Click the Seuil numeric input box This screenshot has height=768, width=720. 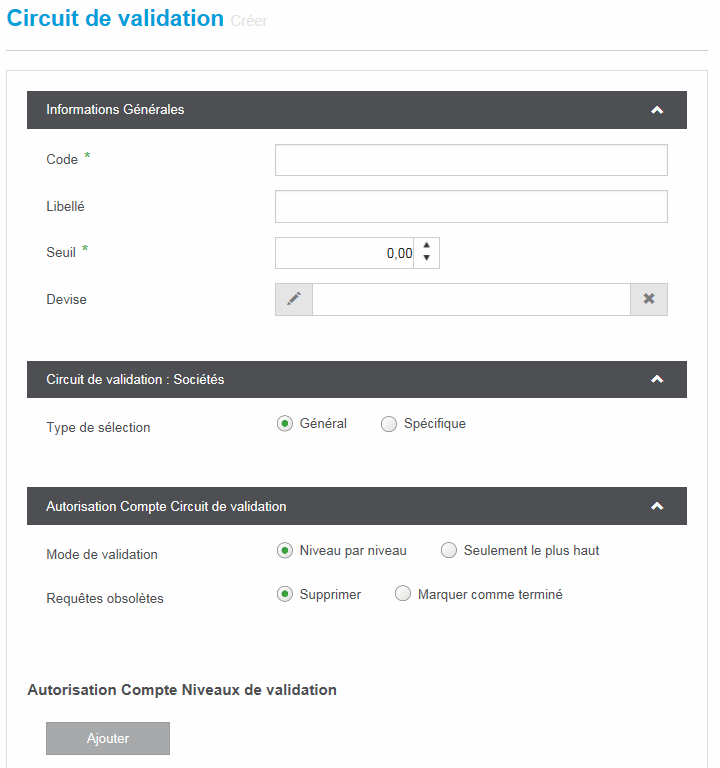pos(345,253)
